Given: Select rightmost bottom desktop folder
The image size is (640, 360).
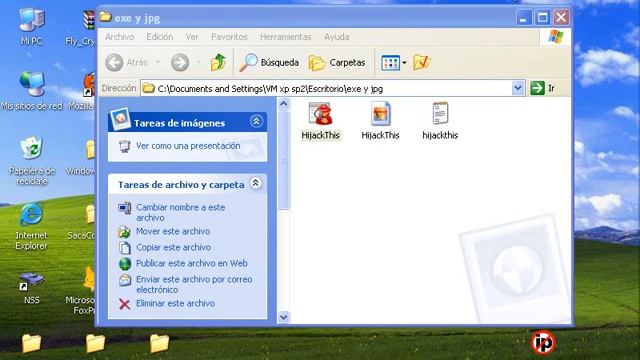Looking at the screenshot, I should [159, 343].
